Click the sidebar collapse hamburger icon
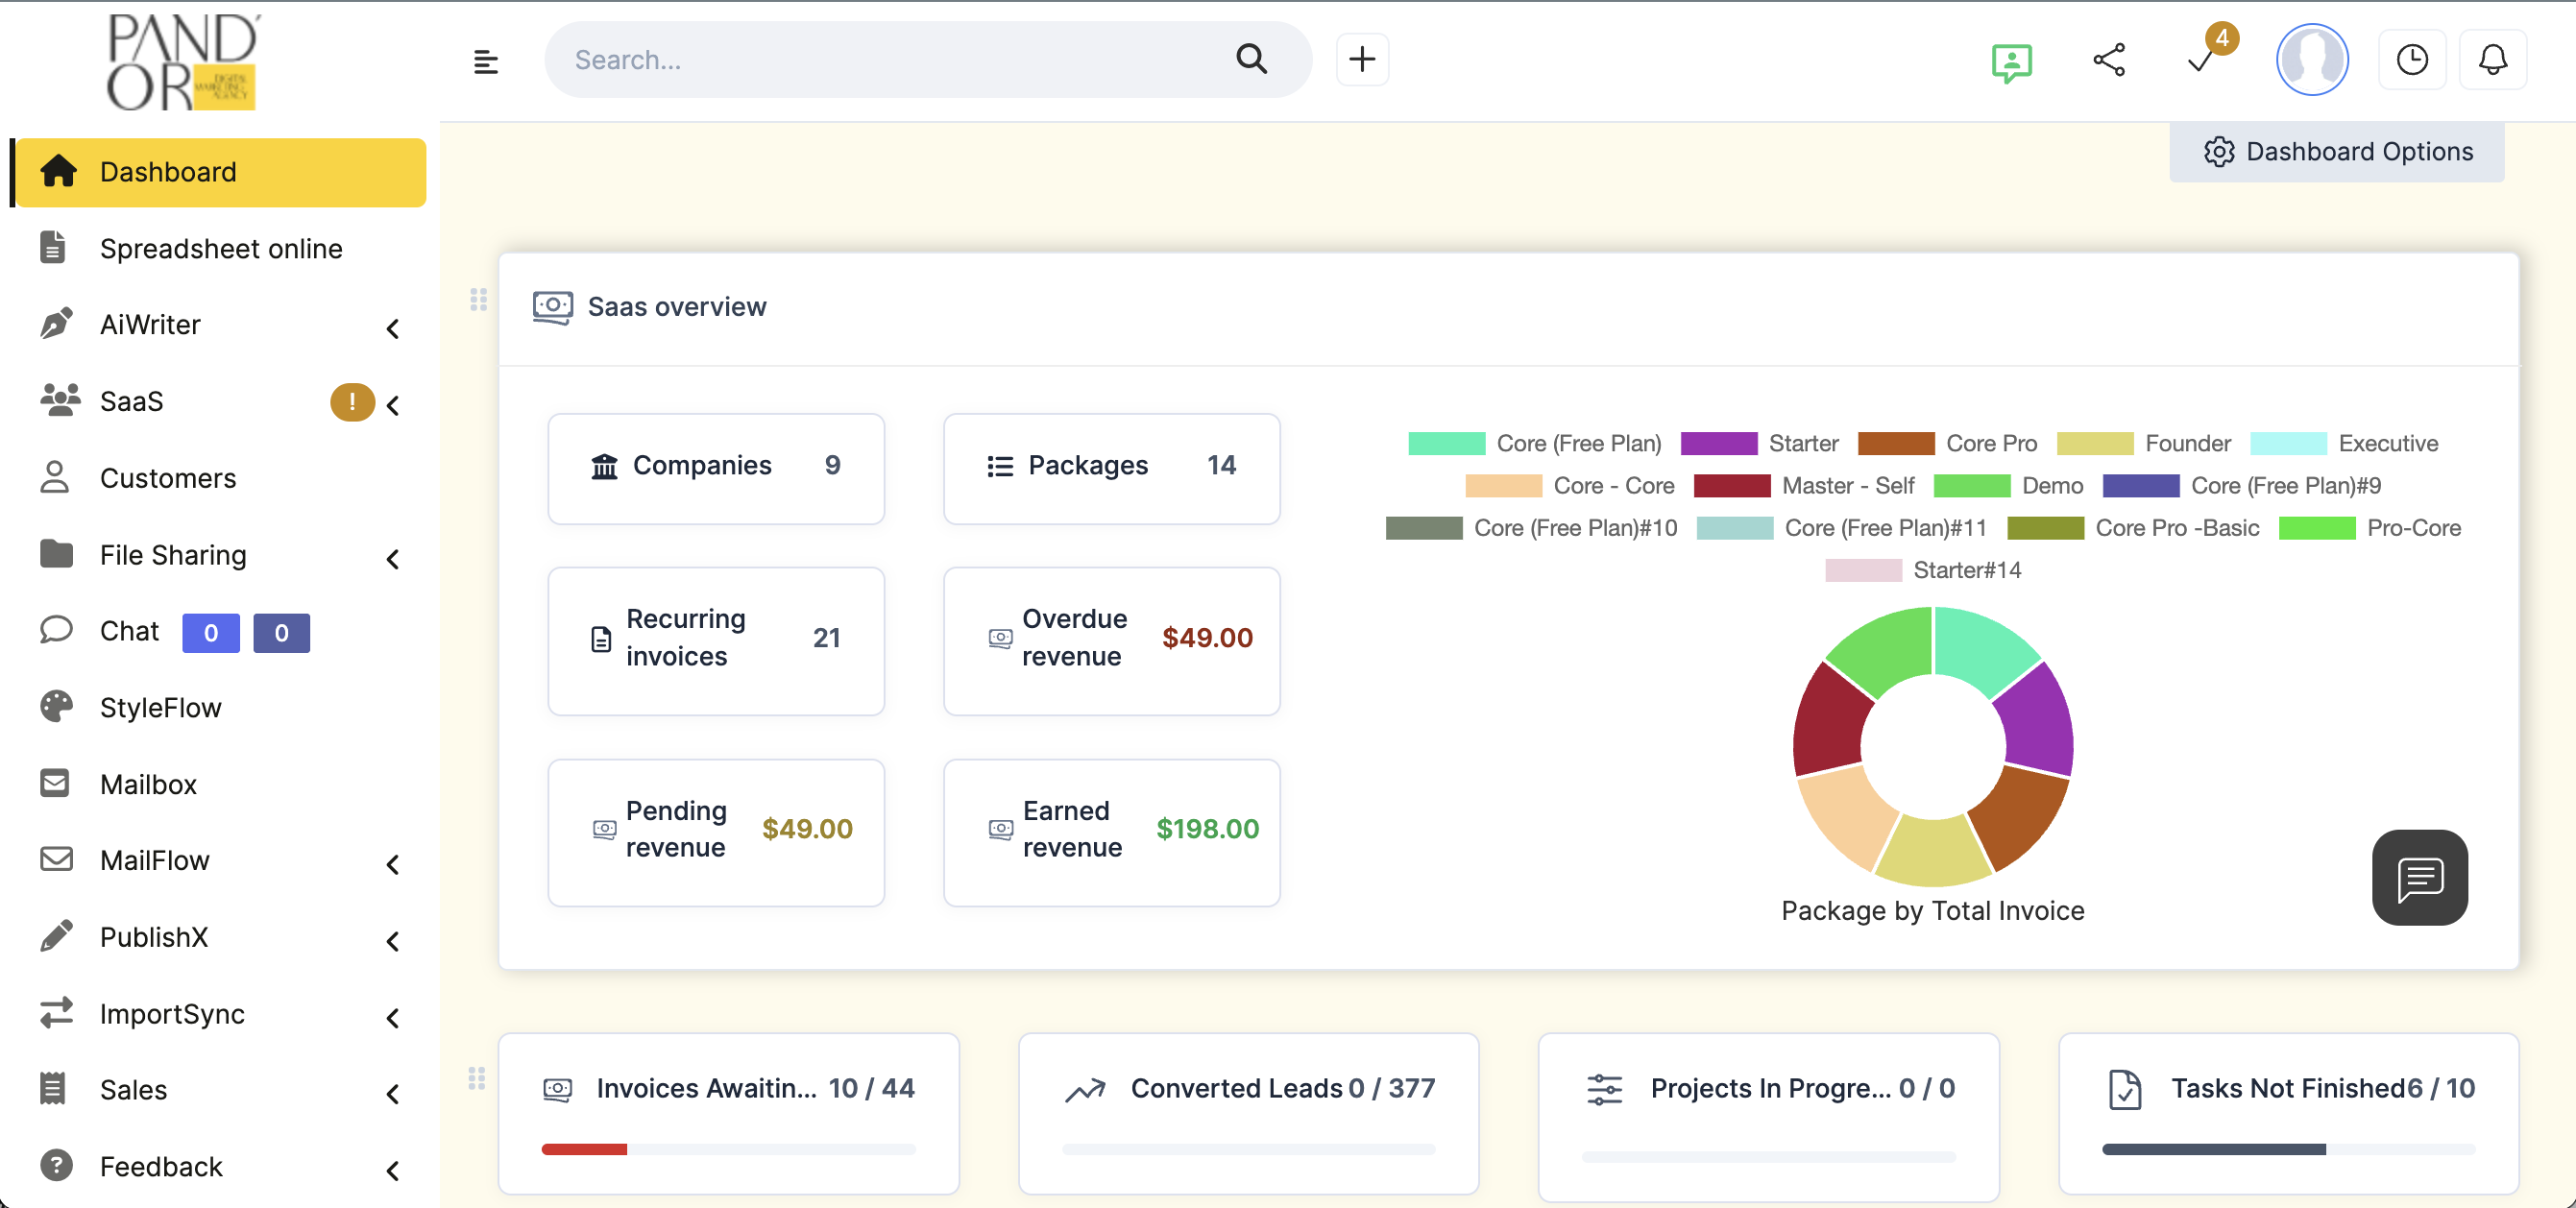Viewport: 2576px width, 1208px height. (x=485, y=61)
